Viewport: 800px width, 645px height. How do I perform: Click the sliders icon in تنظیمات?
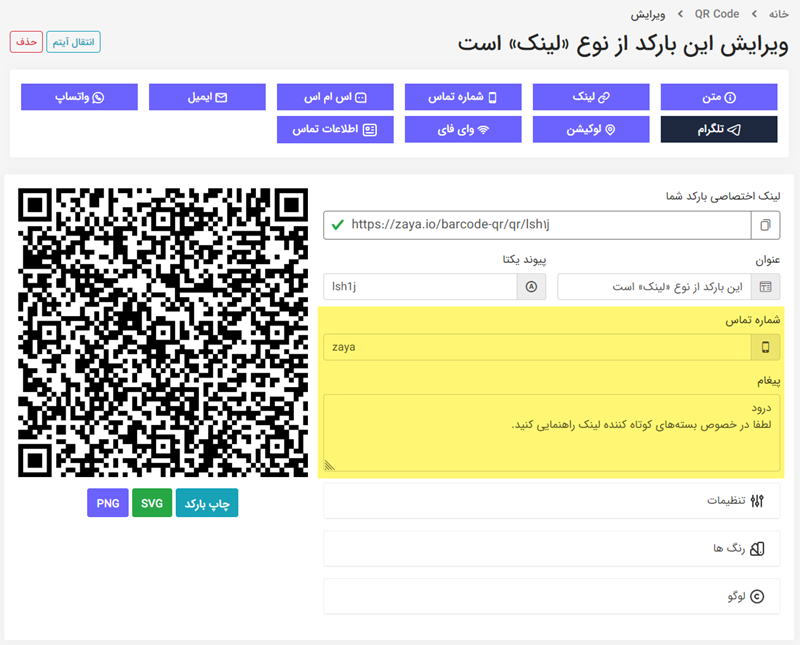point(757,501)
